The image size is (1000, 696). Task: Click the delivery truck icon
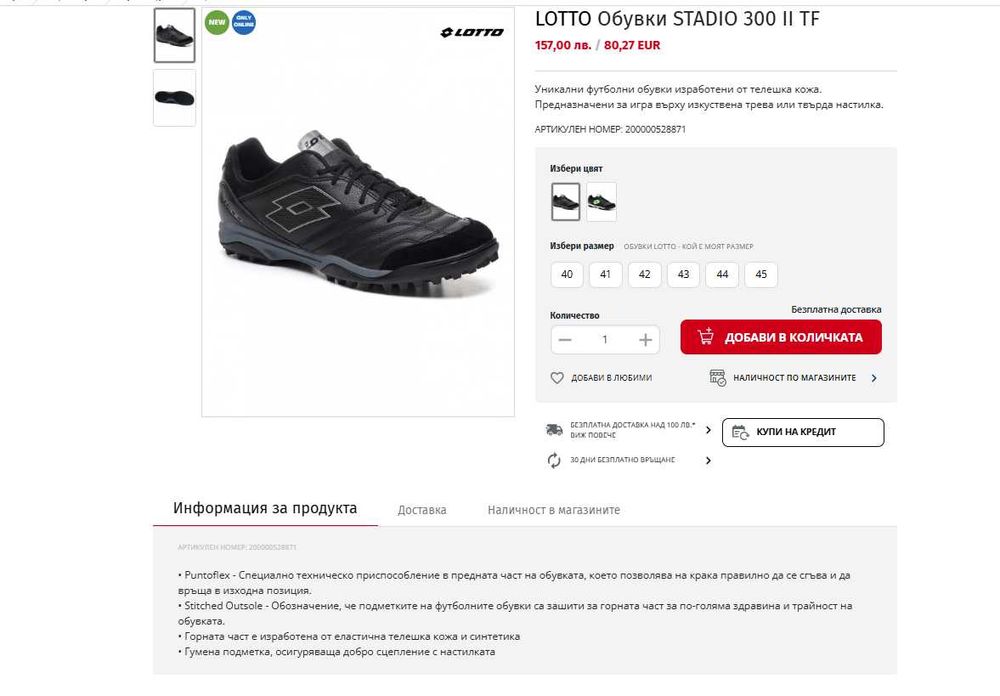pyautogui.click(x=554, y=430)
